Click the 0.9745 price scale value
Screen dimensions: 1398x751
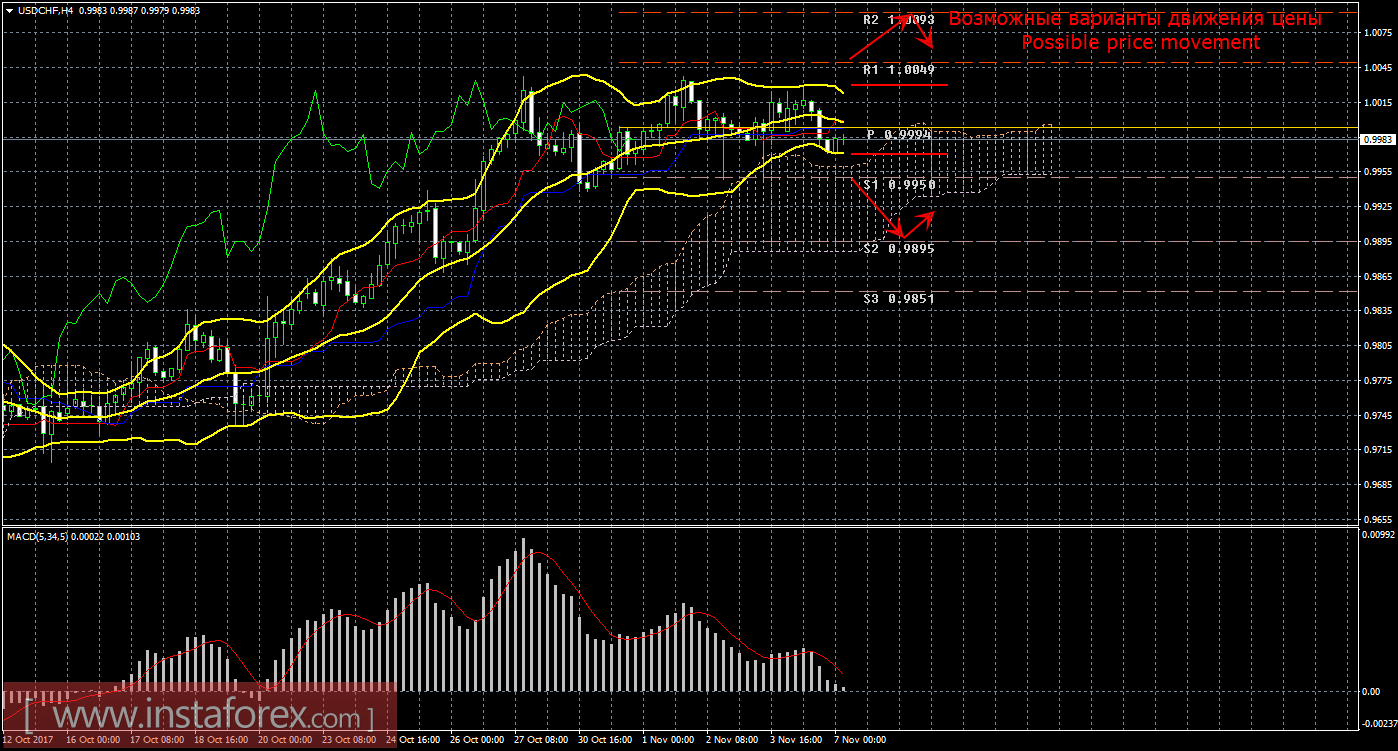[x=1377, y=416]
